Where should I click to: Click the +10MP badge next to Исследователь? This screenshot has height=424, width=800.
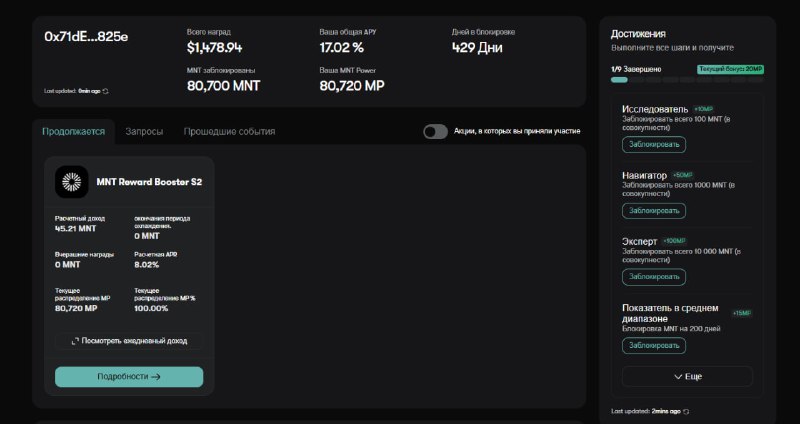tap(703, 109)
